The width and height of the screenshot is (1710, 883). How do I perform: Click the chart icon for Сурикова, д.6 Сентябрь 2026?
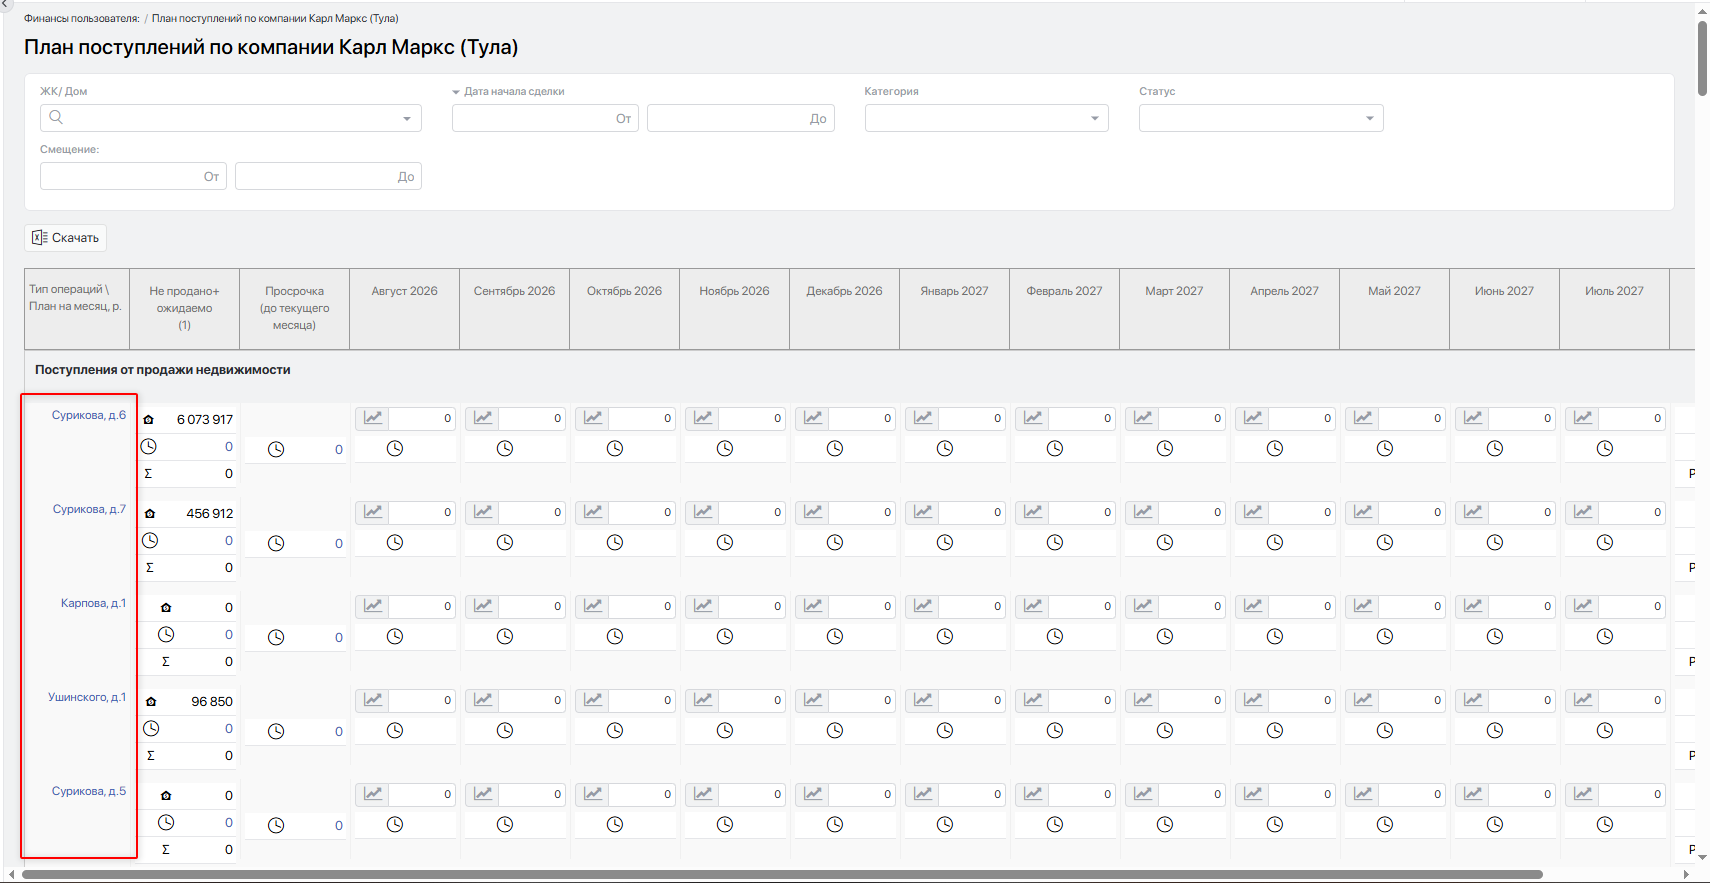coord(483,418)
